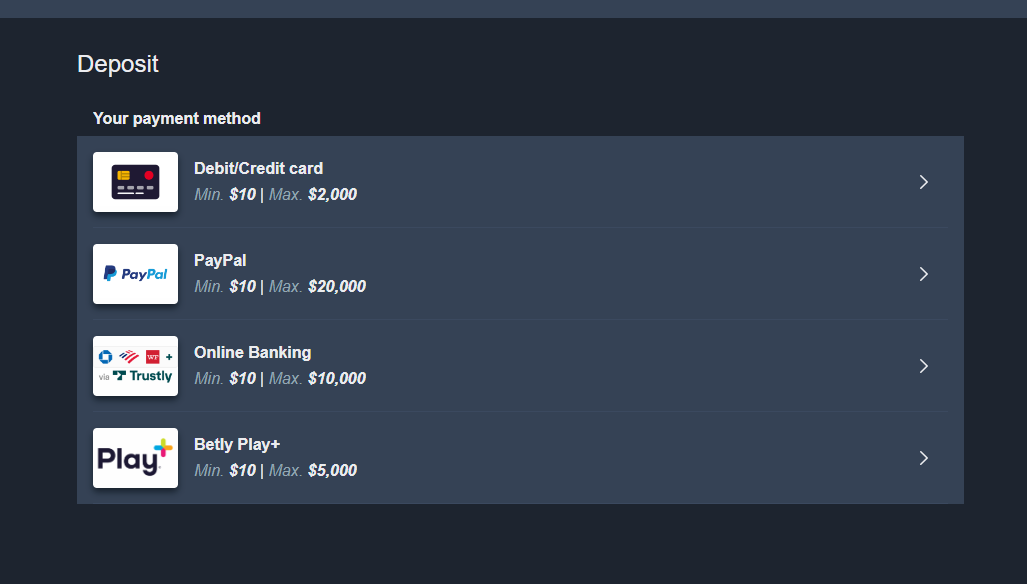Click the Max. $20,000 PayPal limit

click(x=318, y=286)
